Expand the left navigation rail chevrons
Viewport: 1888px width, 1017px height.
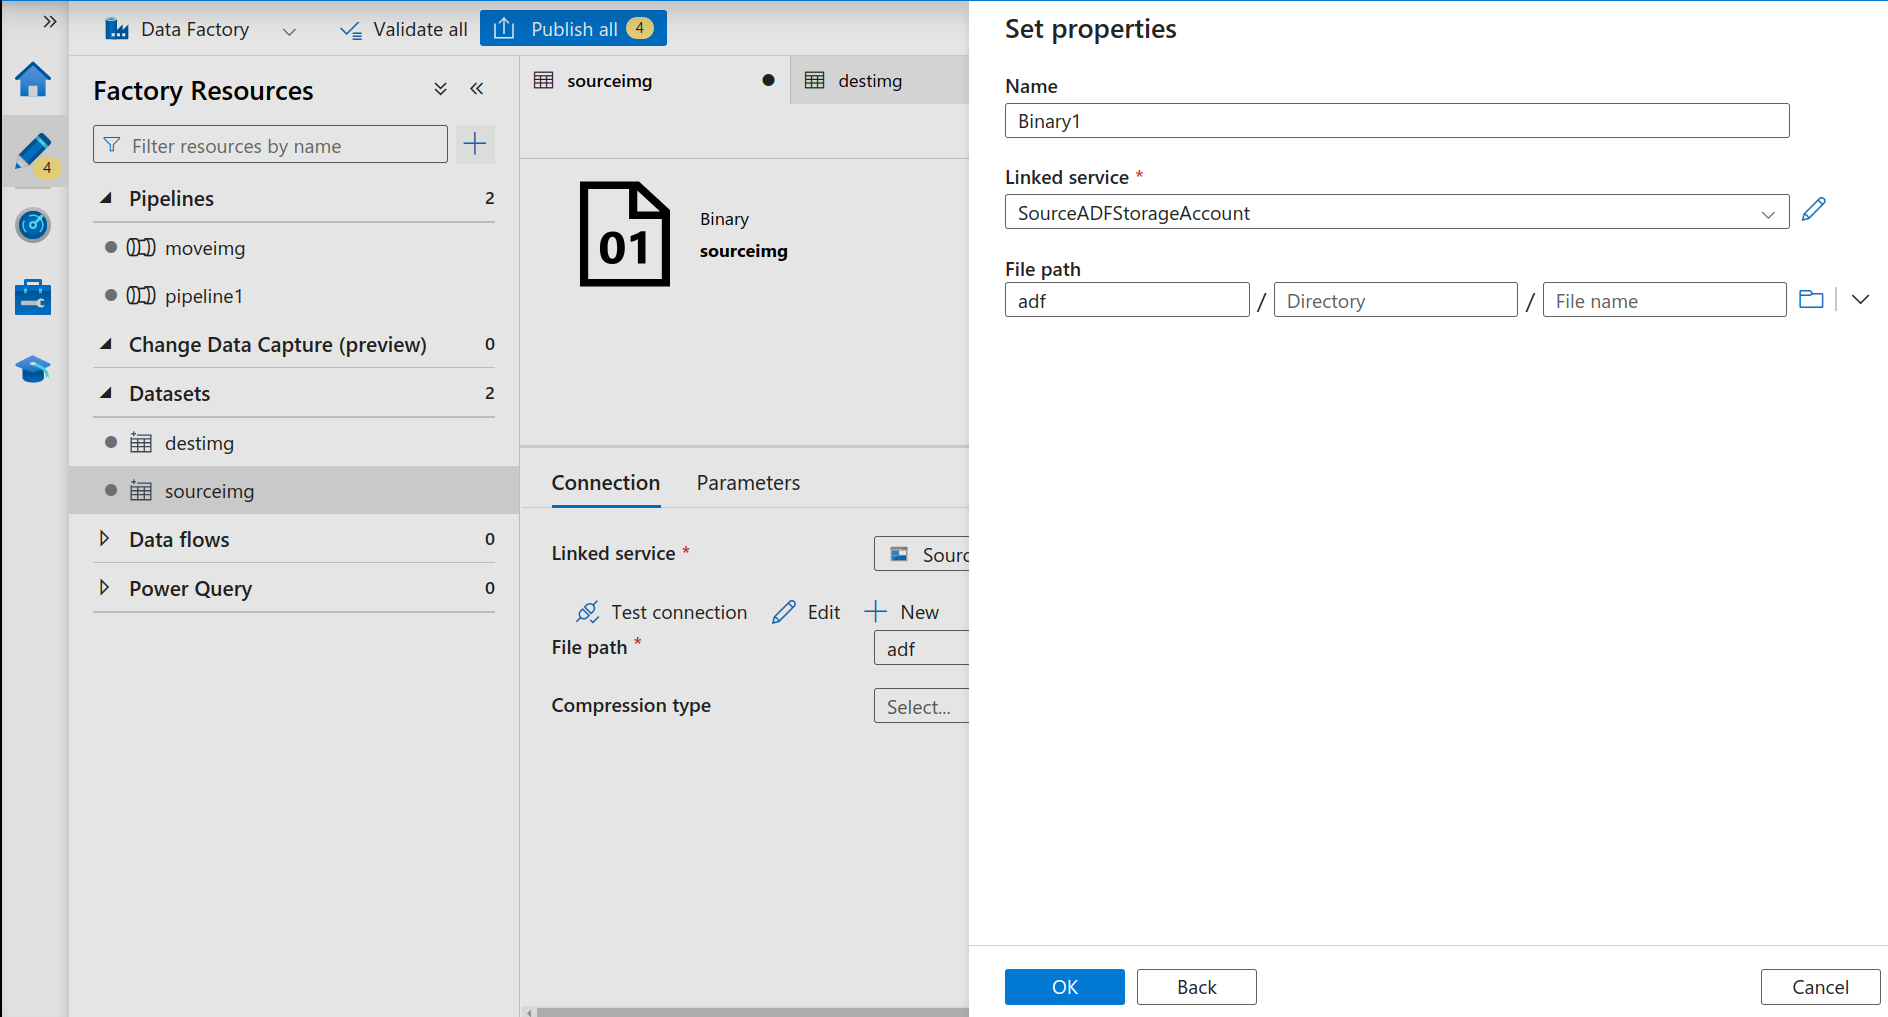click(49, 22)
